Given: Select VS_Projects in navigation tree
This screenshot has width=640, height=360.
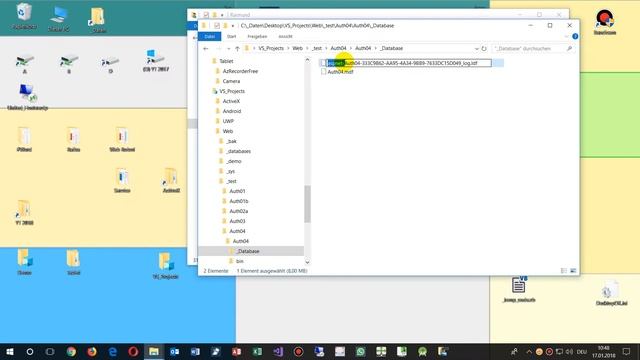Looking at the screenshot, I should pyautogui.click(x=232, y=91).
